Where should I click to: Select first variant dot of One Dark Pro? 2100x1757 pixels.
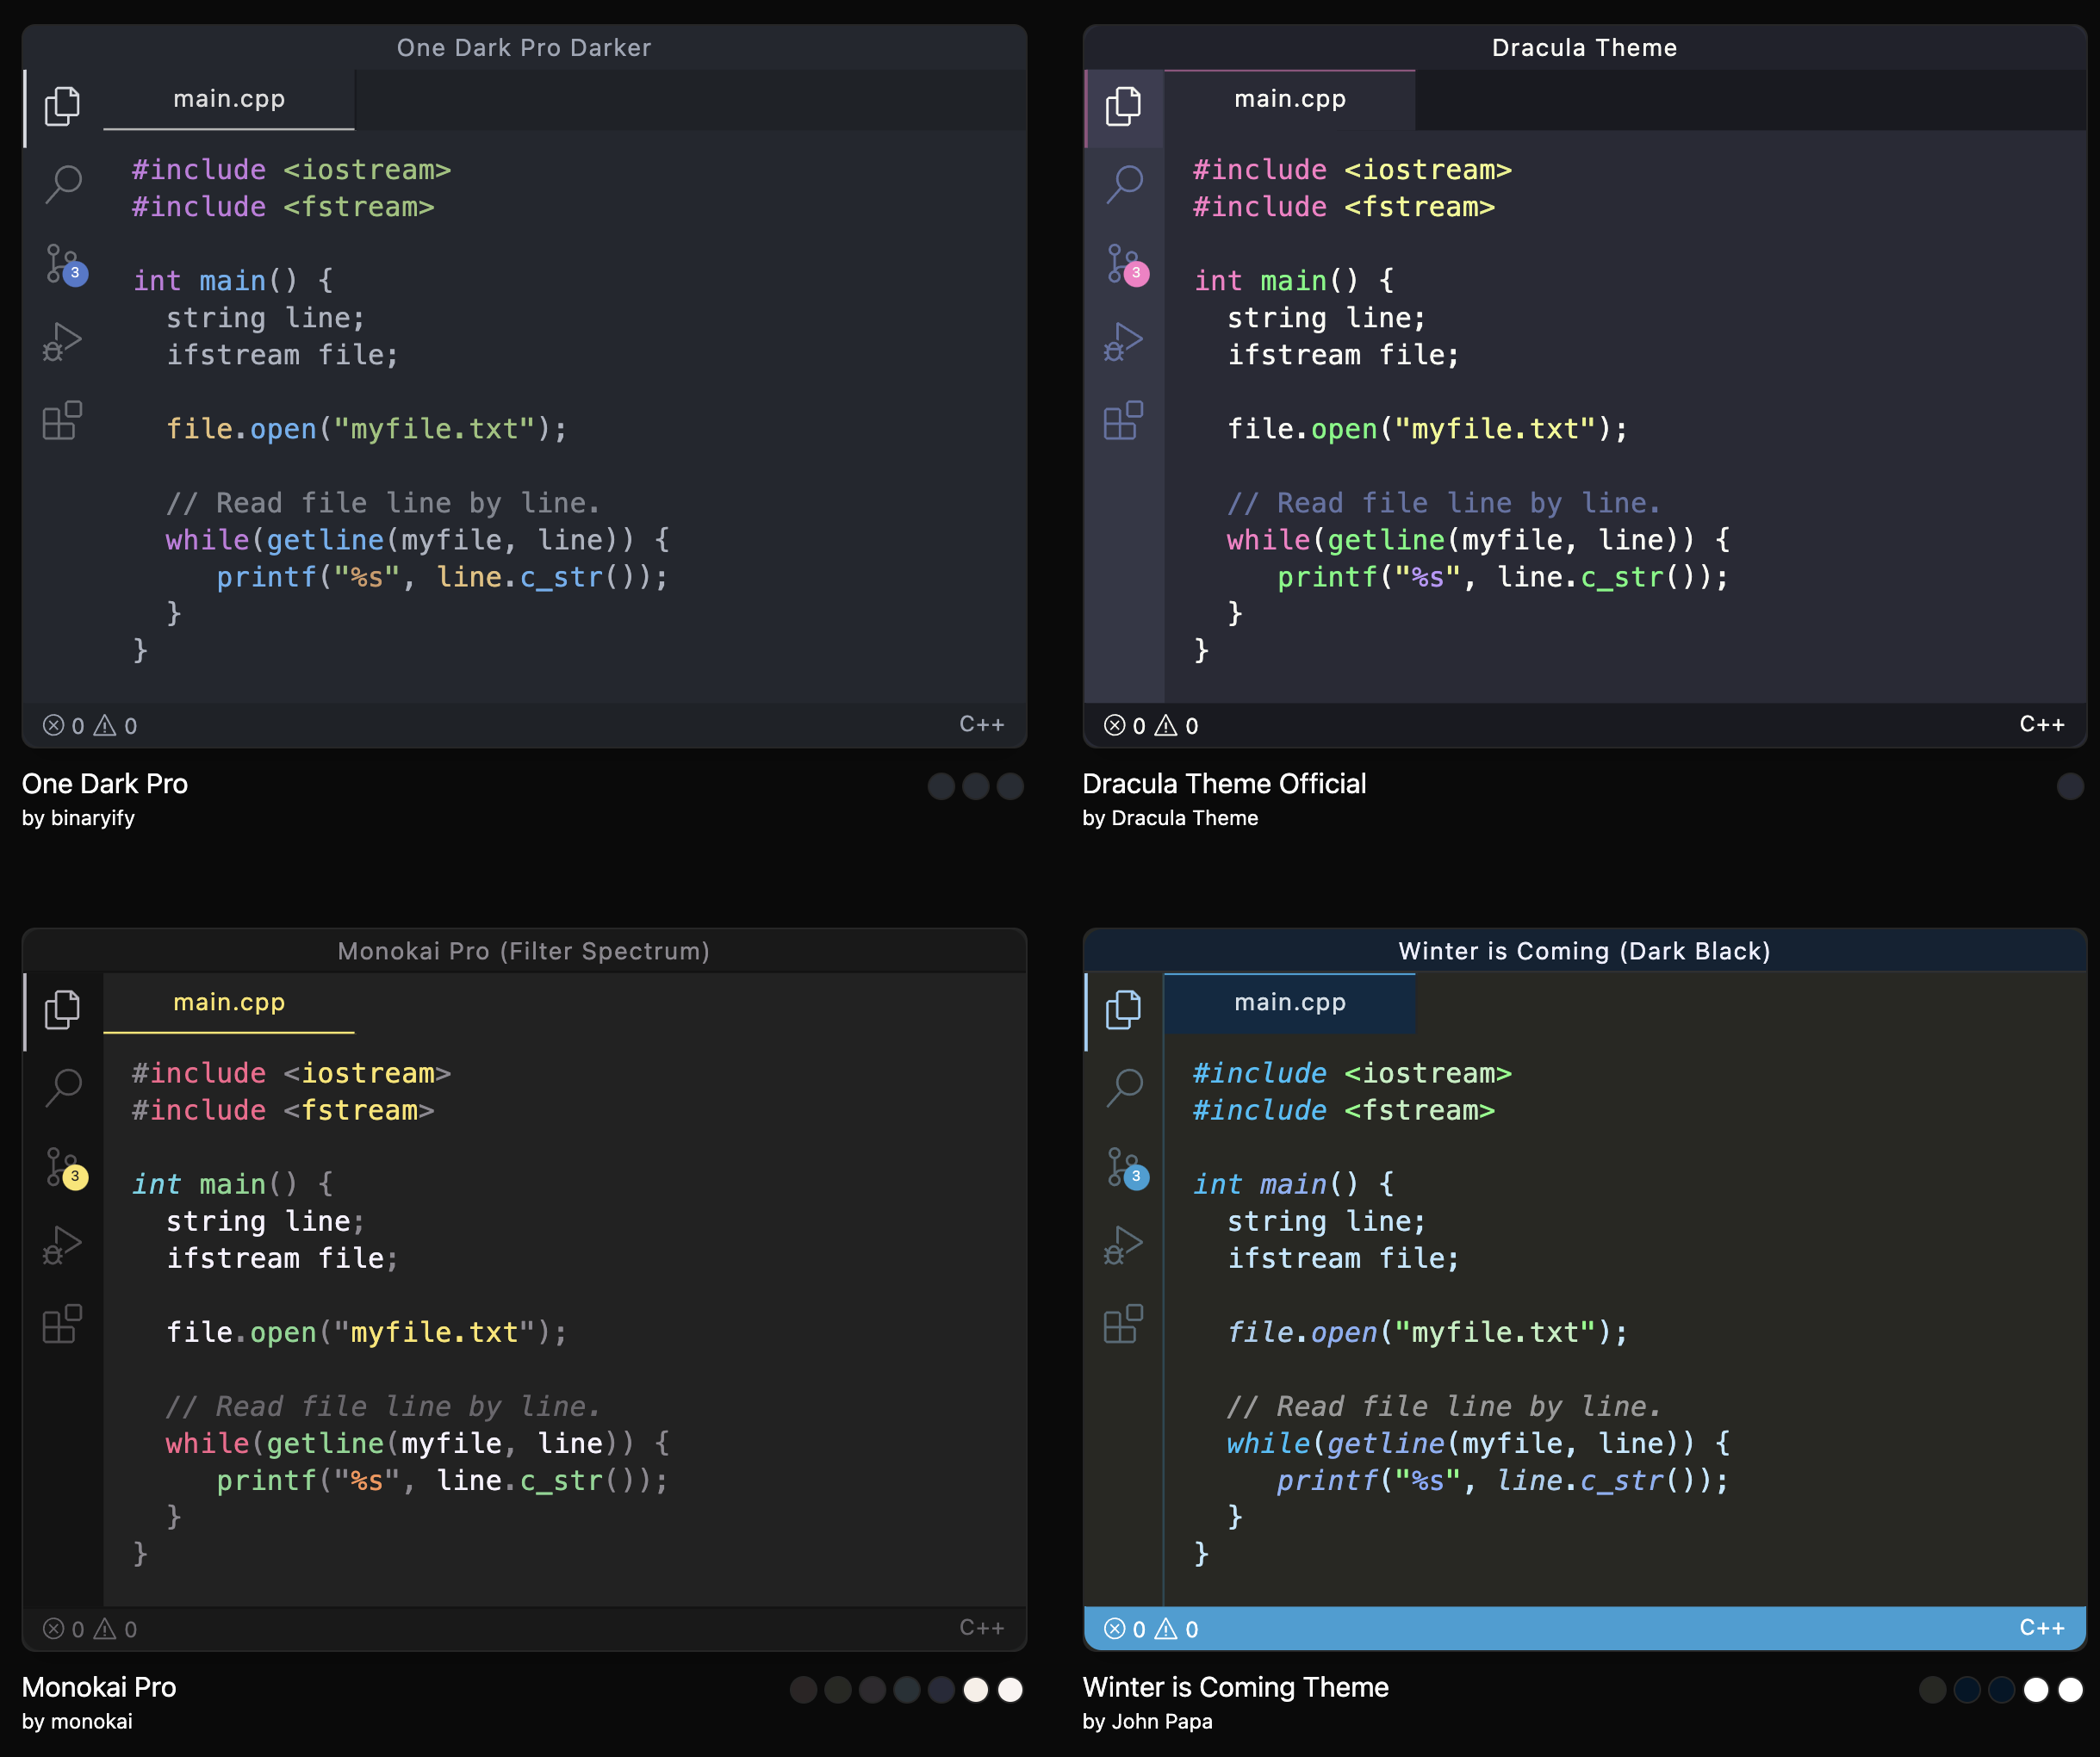(941, 786)
